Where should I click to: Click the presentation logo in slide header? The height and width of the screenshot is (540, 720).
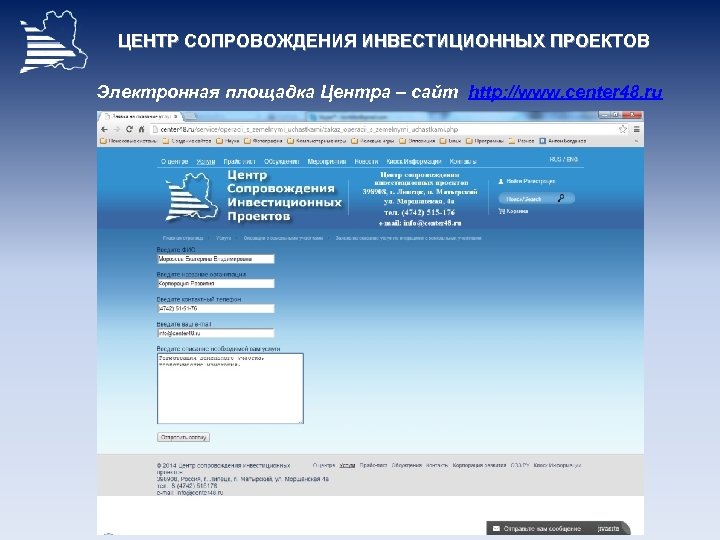pyautogui.click(x=54, y=41)
